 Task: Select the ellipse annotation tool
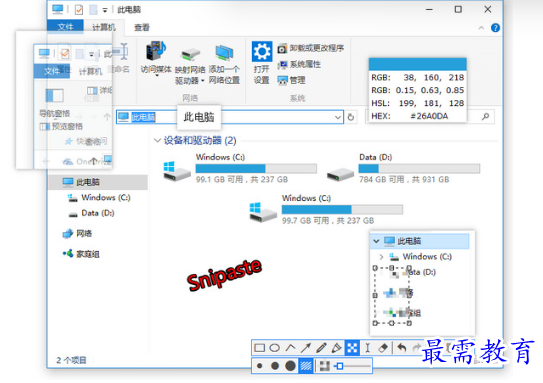coord(275,348)
